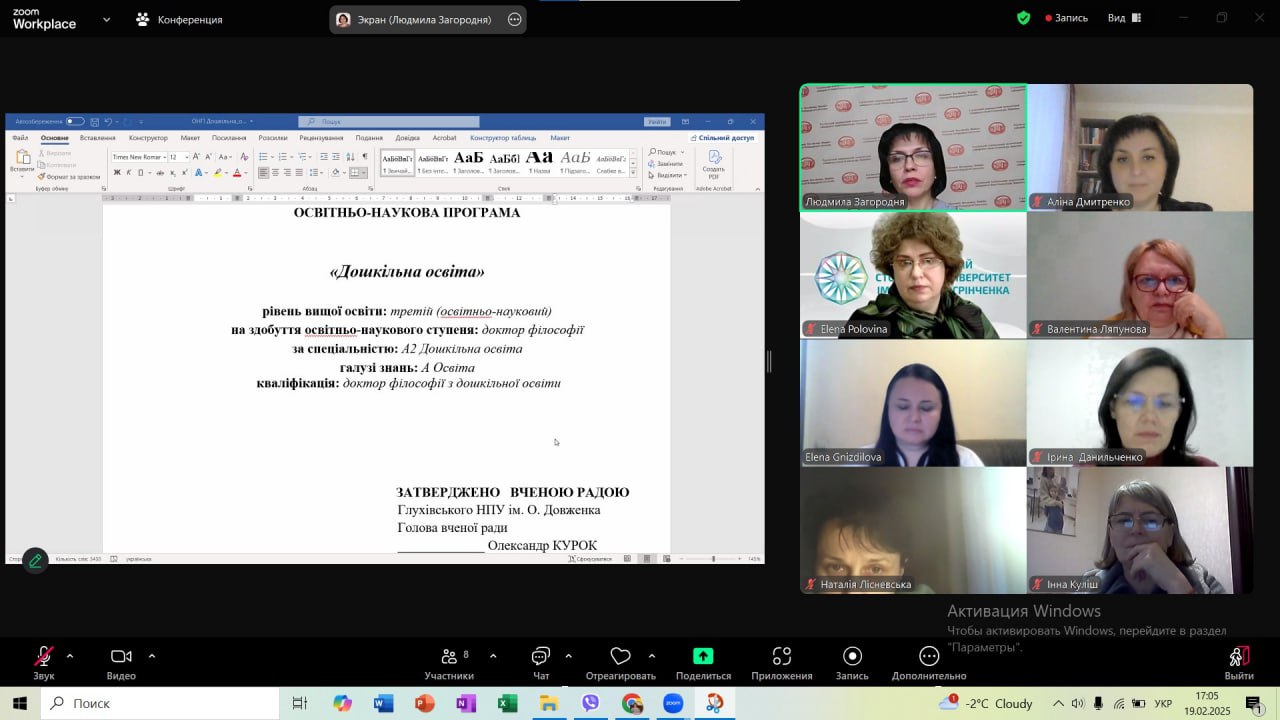The image size is (1280, 720).
Task: Open Viber from Windows taskbar
Action: tap(590, 703)
